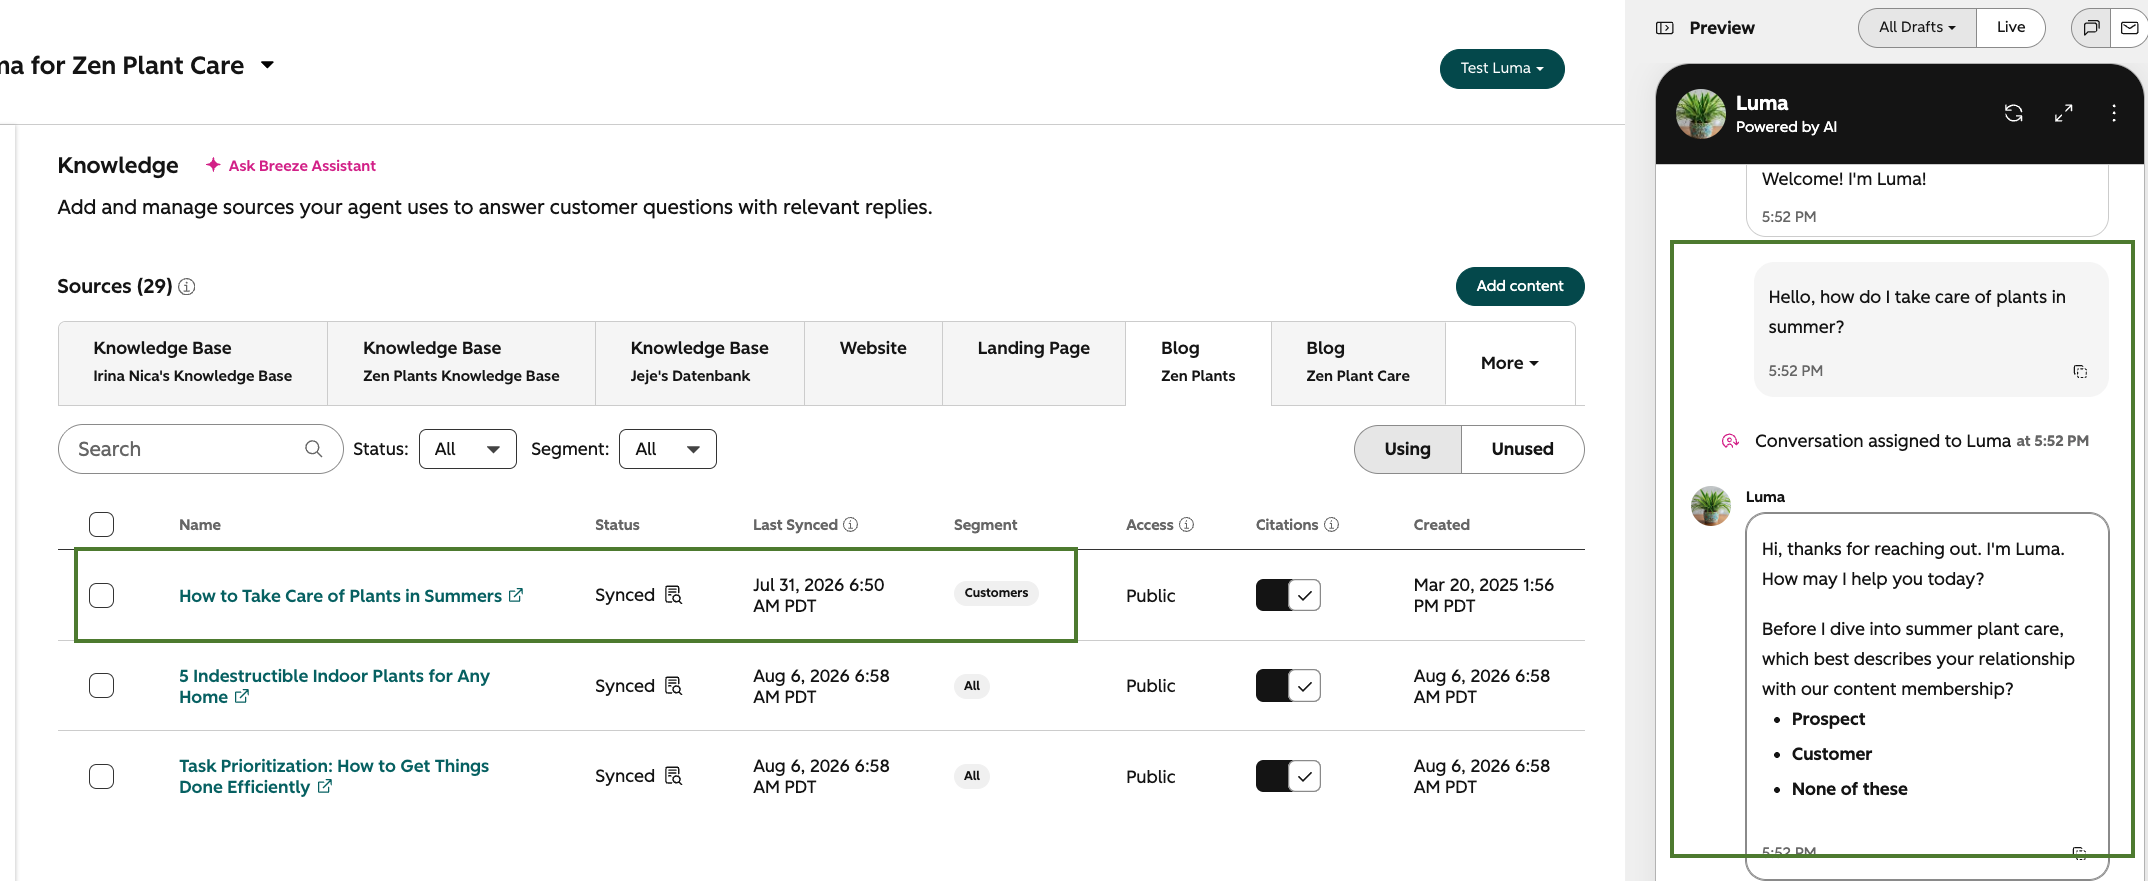Click the email view icon in Preview header
Viewport: 2148px width, 881px height.
pos(2130,28)
